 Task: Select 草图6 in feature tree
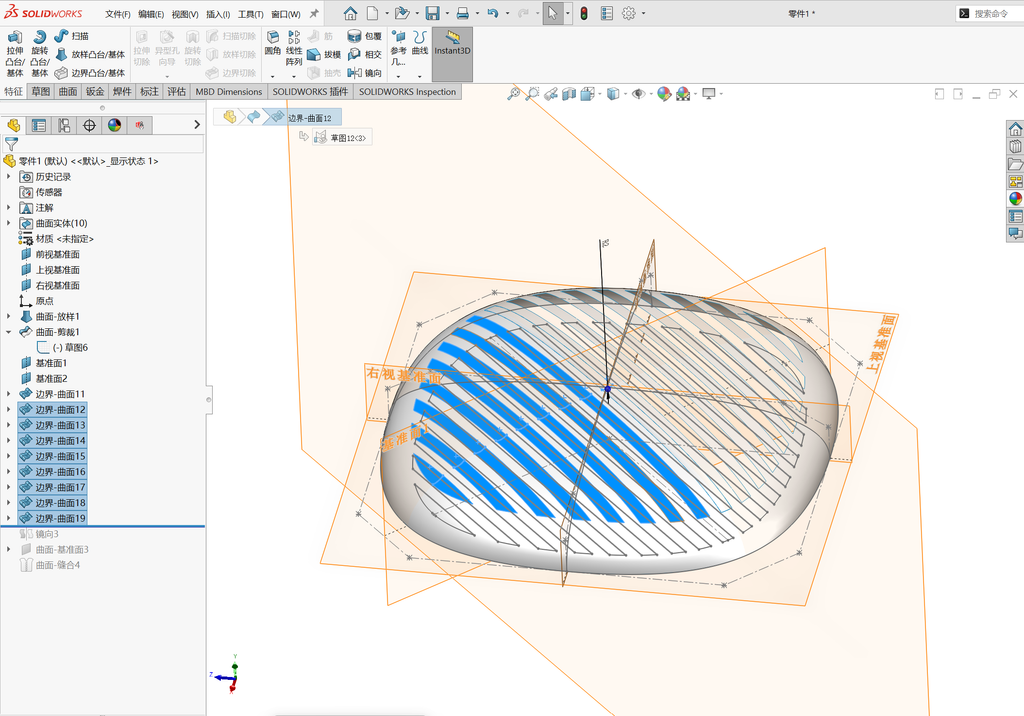pos(63,348)
